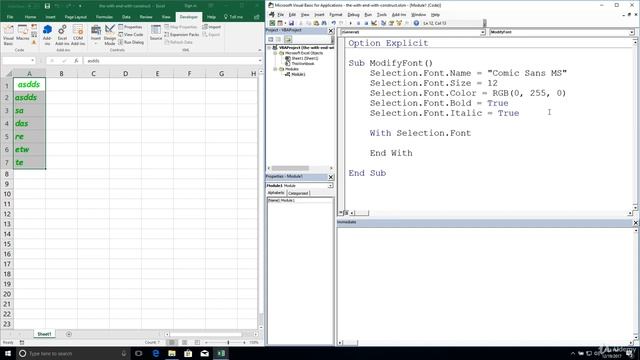Click Expansion Packs in XML group
The image size is (640, 360).
click(x=182, y=35)
